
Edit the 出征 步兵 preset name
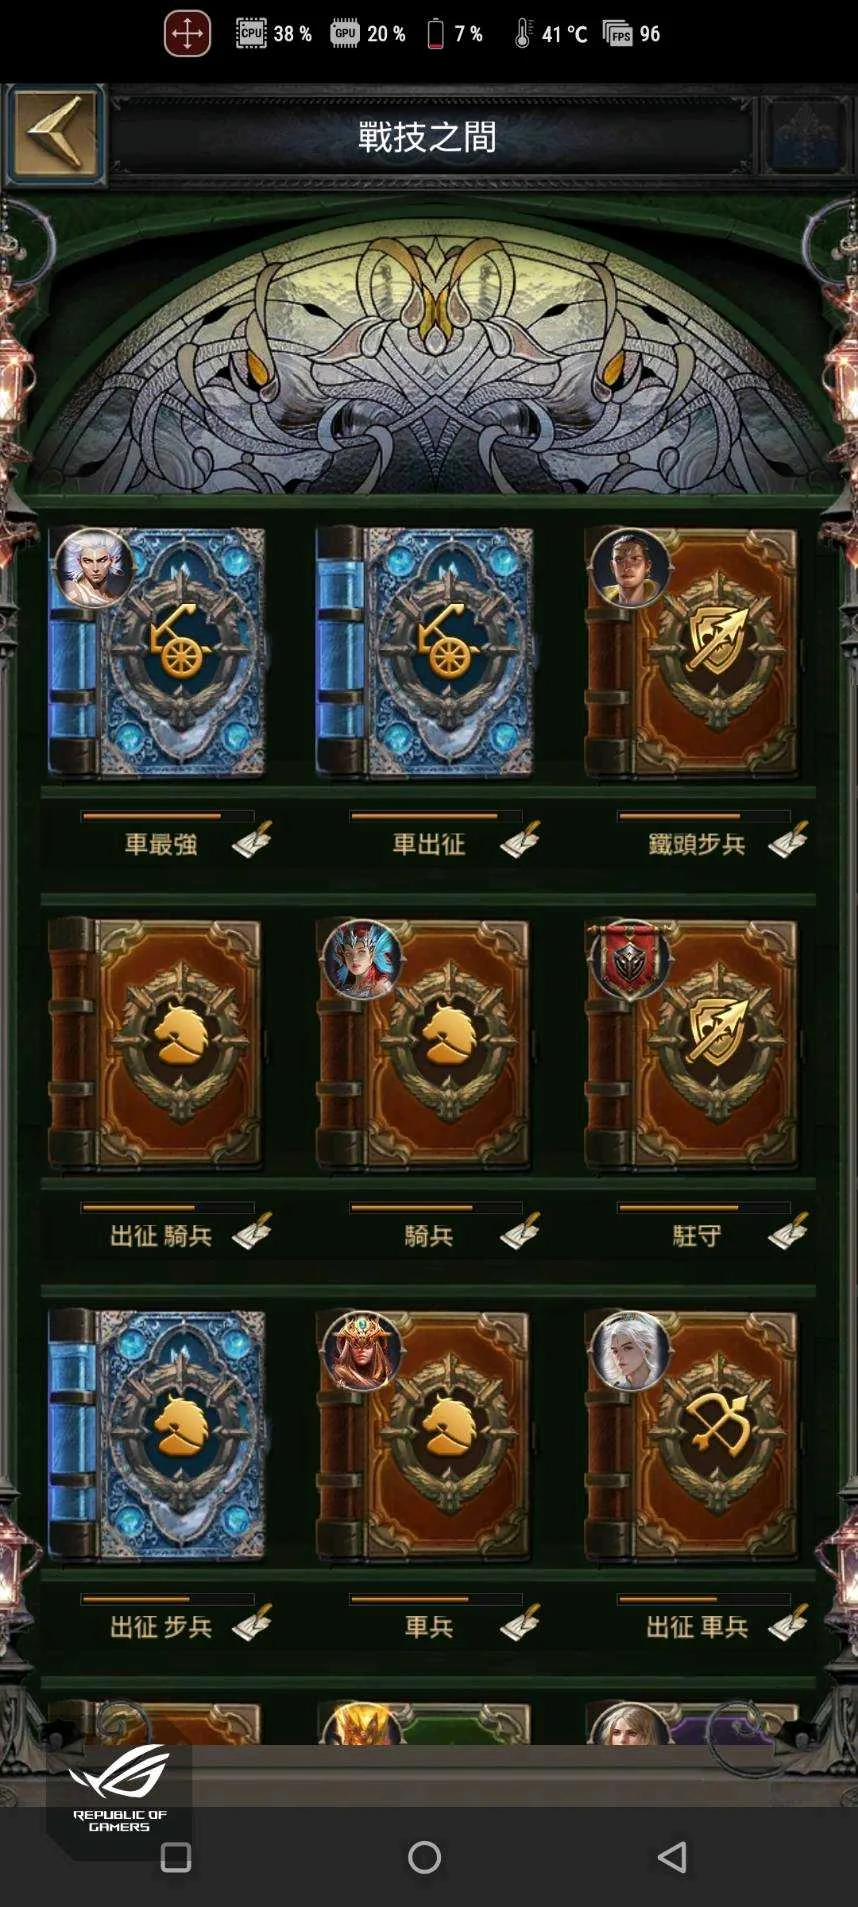click(x=252, y=1622)
